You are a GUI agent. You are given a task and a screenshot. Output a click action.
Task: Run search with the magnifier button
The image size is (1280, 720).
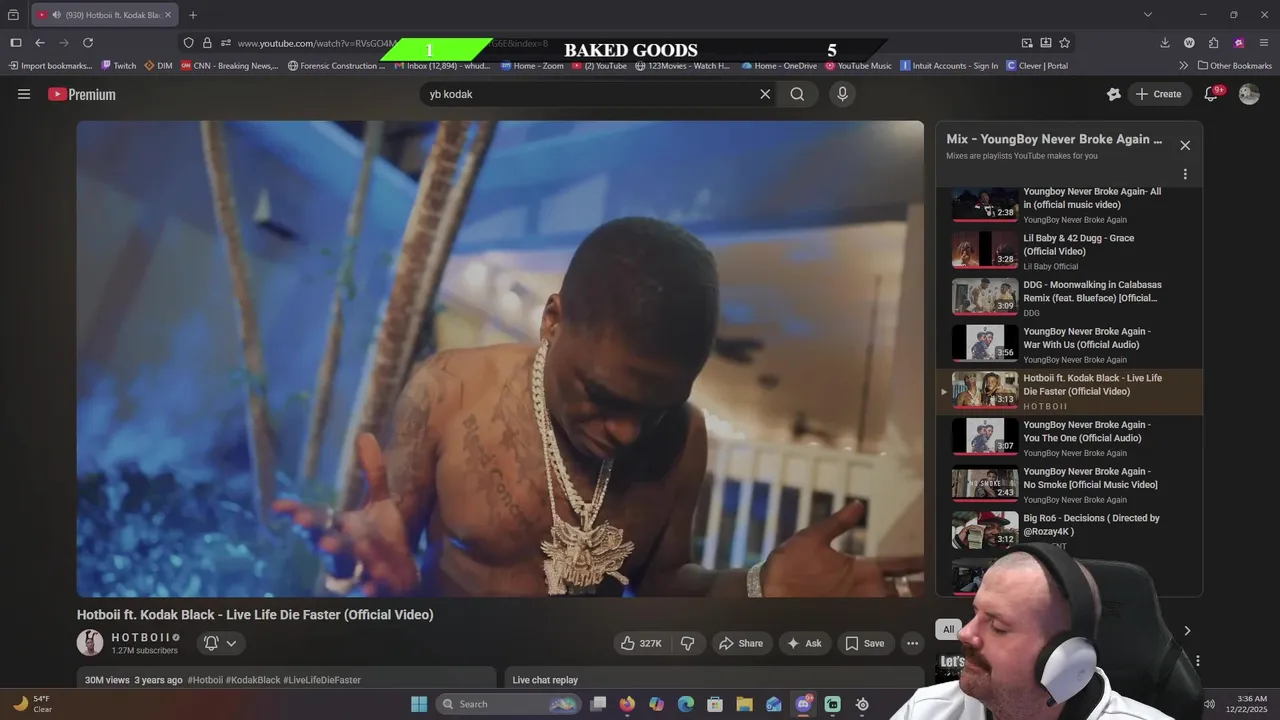[x=797, y=94]
